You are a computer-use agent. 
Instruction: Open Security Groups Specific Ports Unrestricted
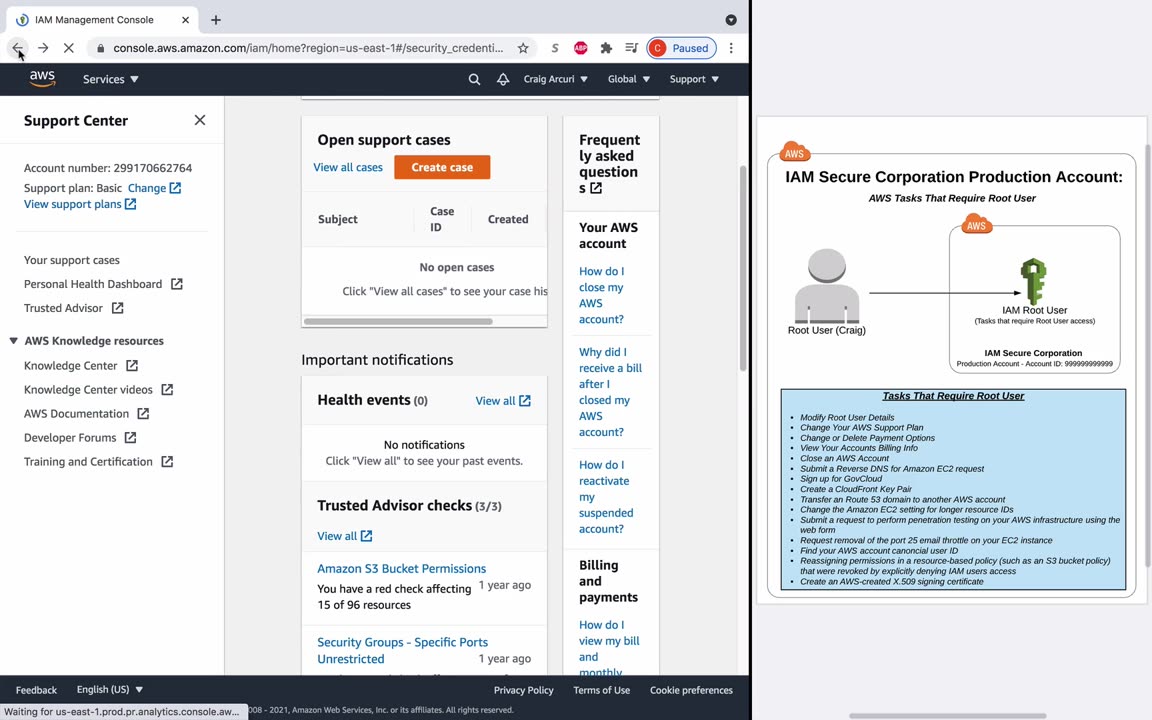(x=402, y=650)
